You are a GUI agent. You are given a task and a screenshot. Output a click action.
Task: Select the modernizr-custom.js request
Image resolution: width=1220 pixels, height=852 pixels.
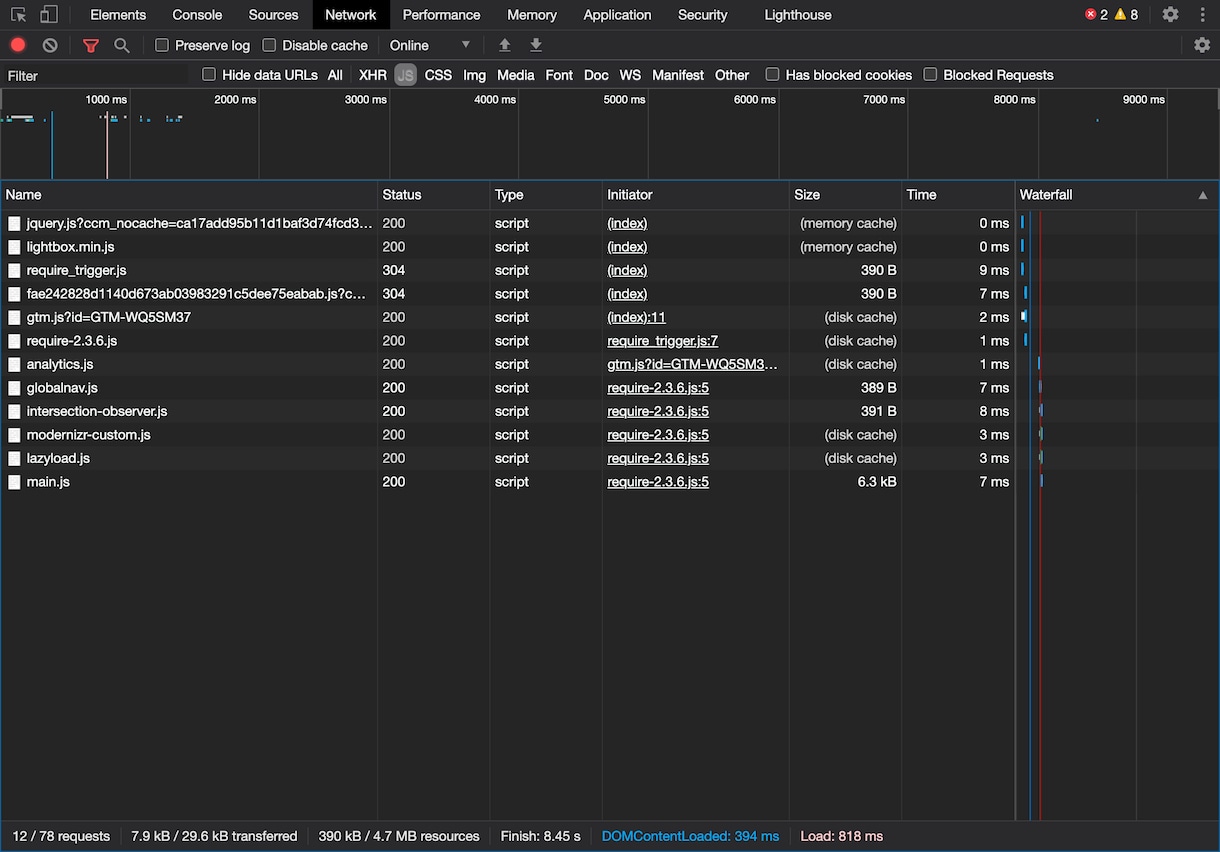[x=508, y=435]
